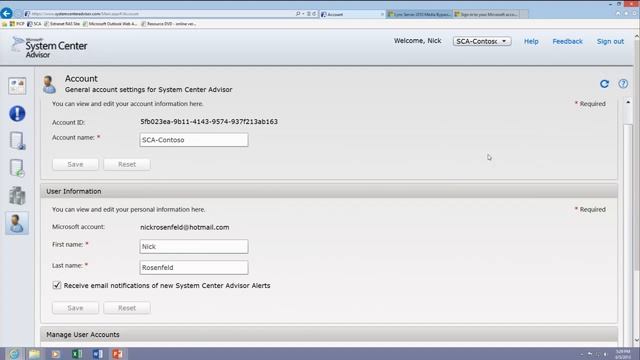
Task: Click Save below the email notifications checkbox
Action: 75,308
